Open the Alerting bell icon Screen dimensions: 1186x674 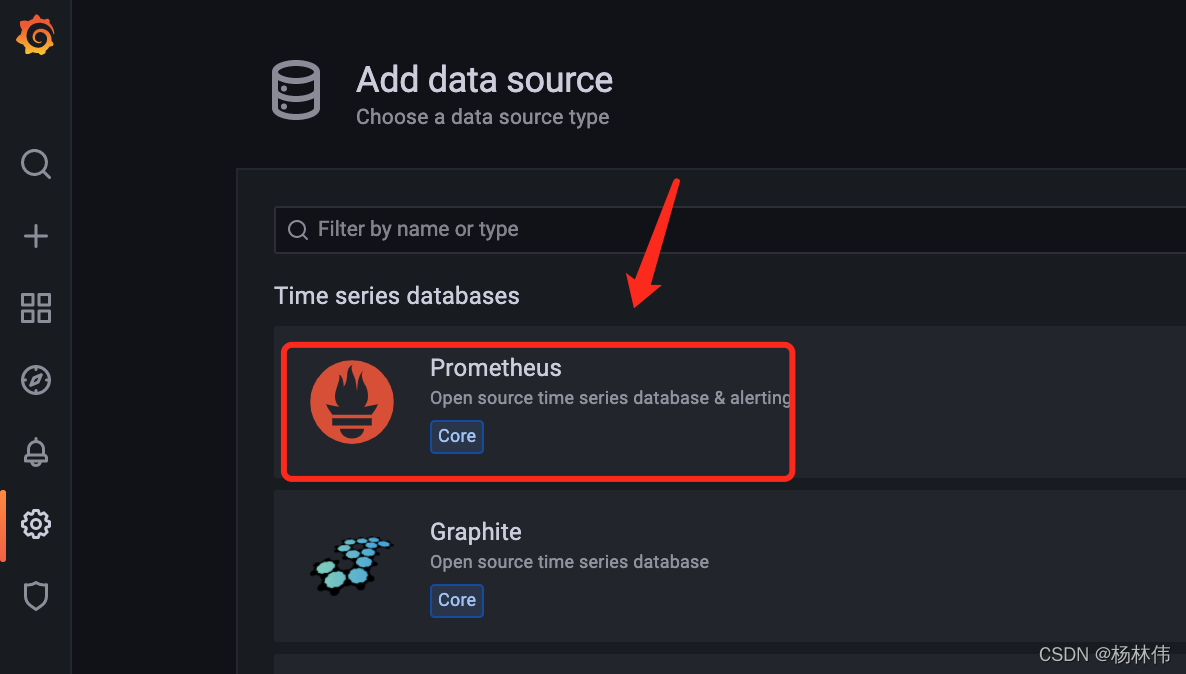click(x=36, y=452)
